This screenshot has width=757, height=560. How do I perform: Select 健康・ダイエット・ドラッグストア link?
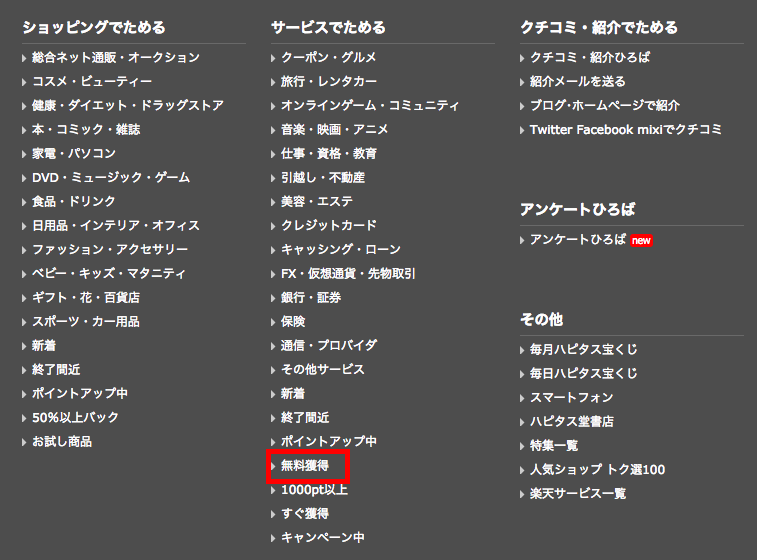128,106
